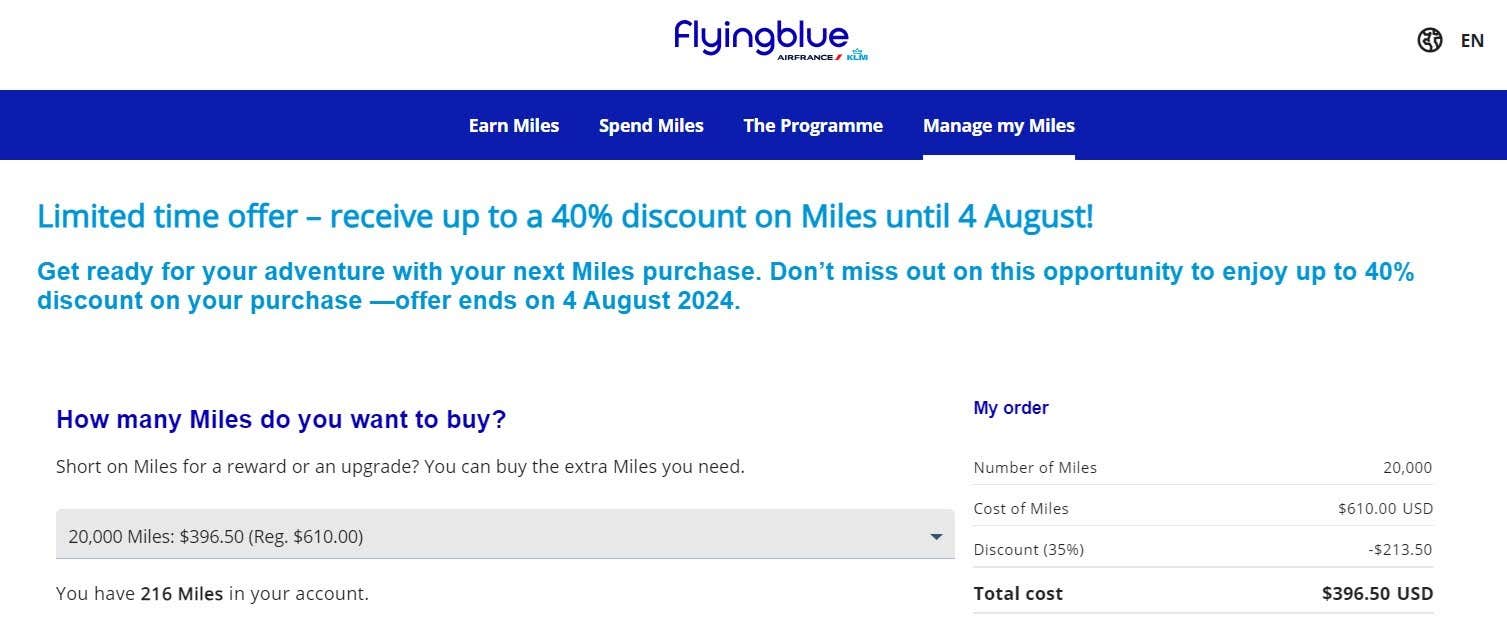1507x632 pixels.
Task: Click the globe language icon
Action: [1430, 41]
